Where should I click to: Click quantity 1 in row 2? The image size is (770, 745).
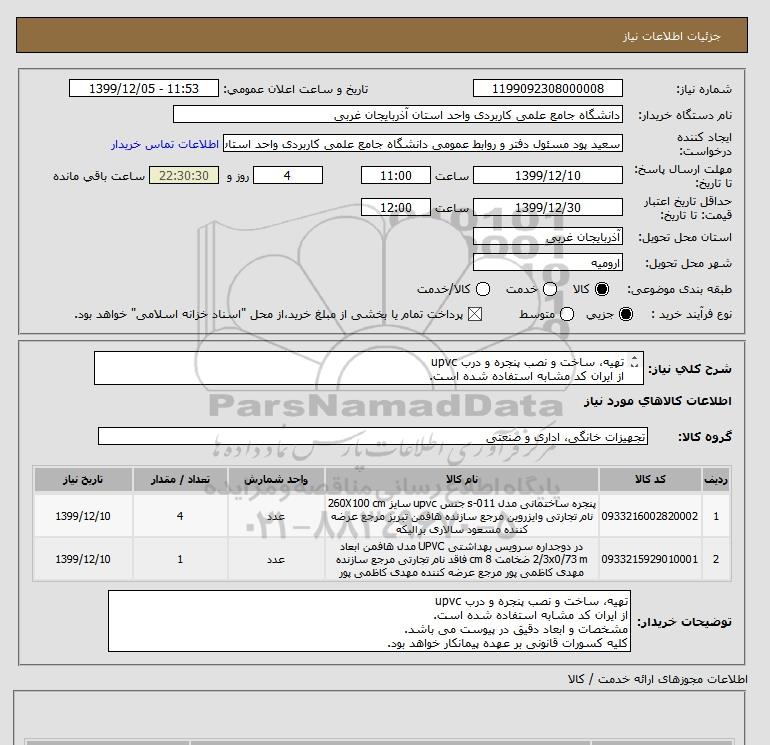(x=180, y=559)
